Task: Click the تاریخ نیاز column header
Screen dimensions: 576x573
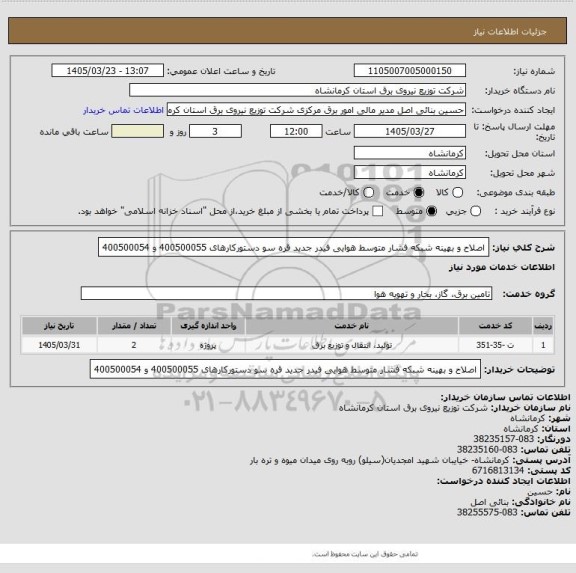Action: point(59,326)
